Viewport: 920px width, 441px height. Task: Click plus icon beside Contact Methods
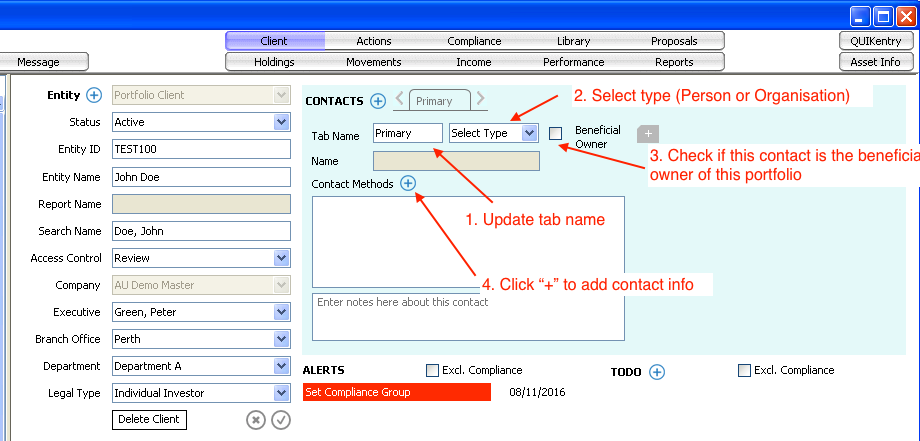407,183
